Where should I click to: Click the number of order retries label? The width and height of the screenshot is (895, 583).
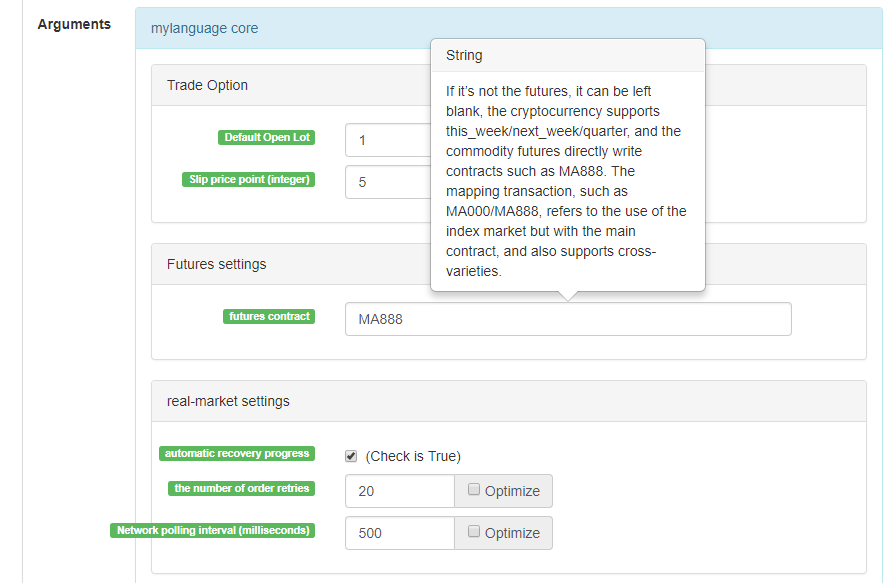[242, 488]
